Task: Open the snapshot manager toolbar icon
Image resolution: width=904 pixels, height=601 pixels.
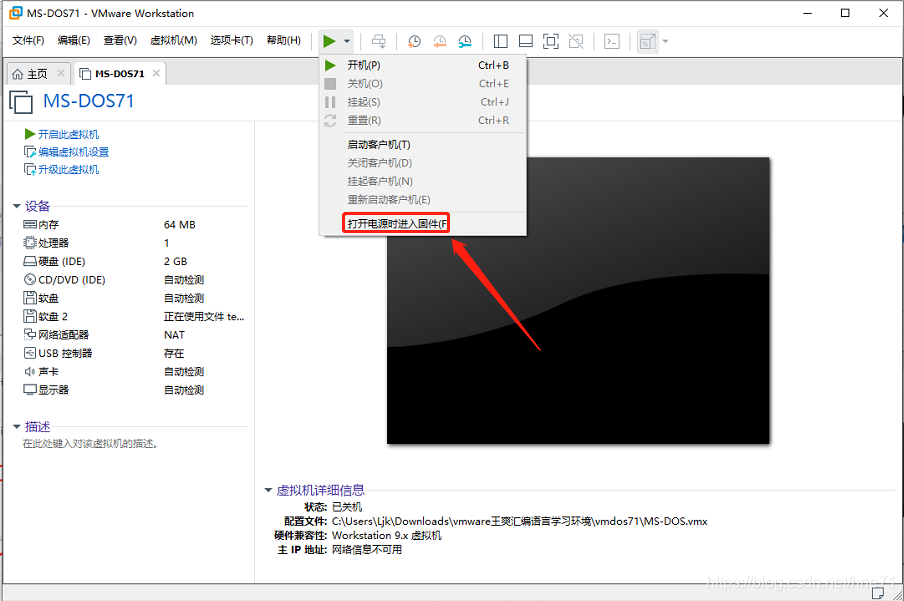Action: (465, 42)
